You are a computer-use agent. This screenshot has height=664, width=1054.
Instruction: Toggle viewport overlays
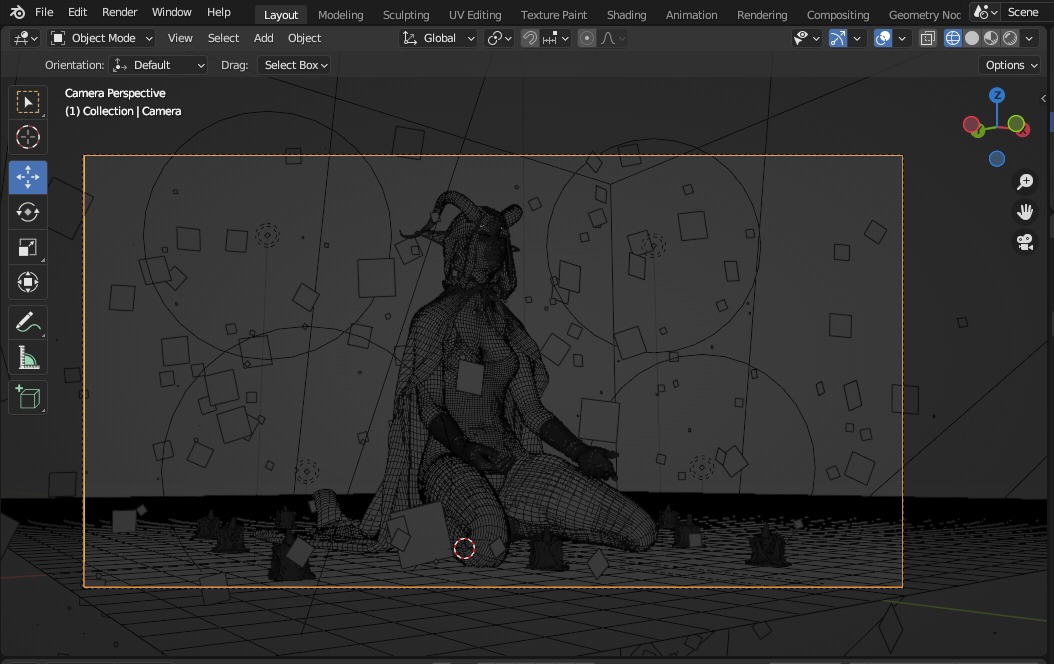[883, 38]
